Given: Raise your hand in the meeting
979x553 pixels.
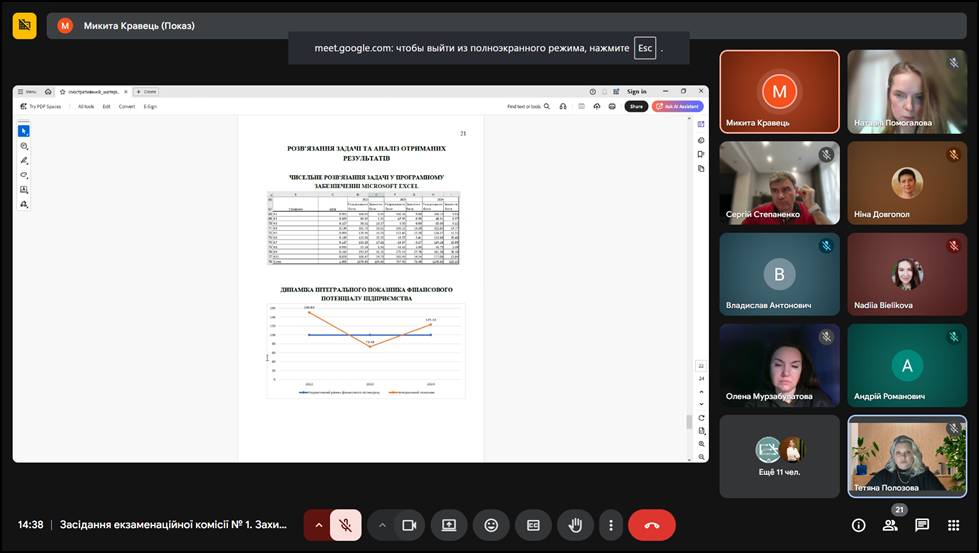Looking at the screenshot, I should (575, 525).
